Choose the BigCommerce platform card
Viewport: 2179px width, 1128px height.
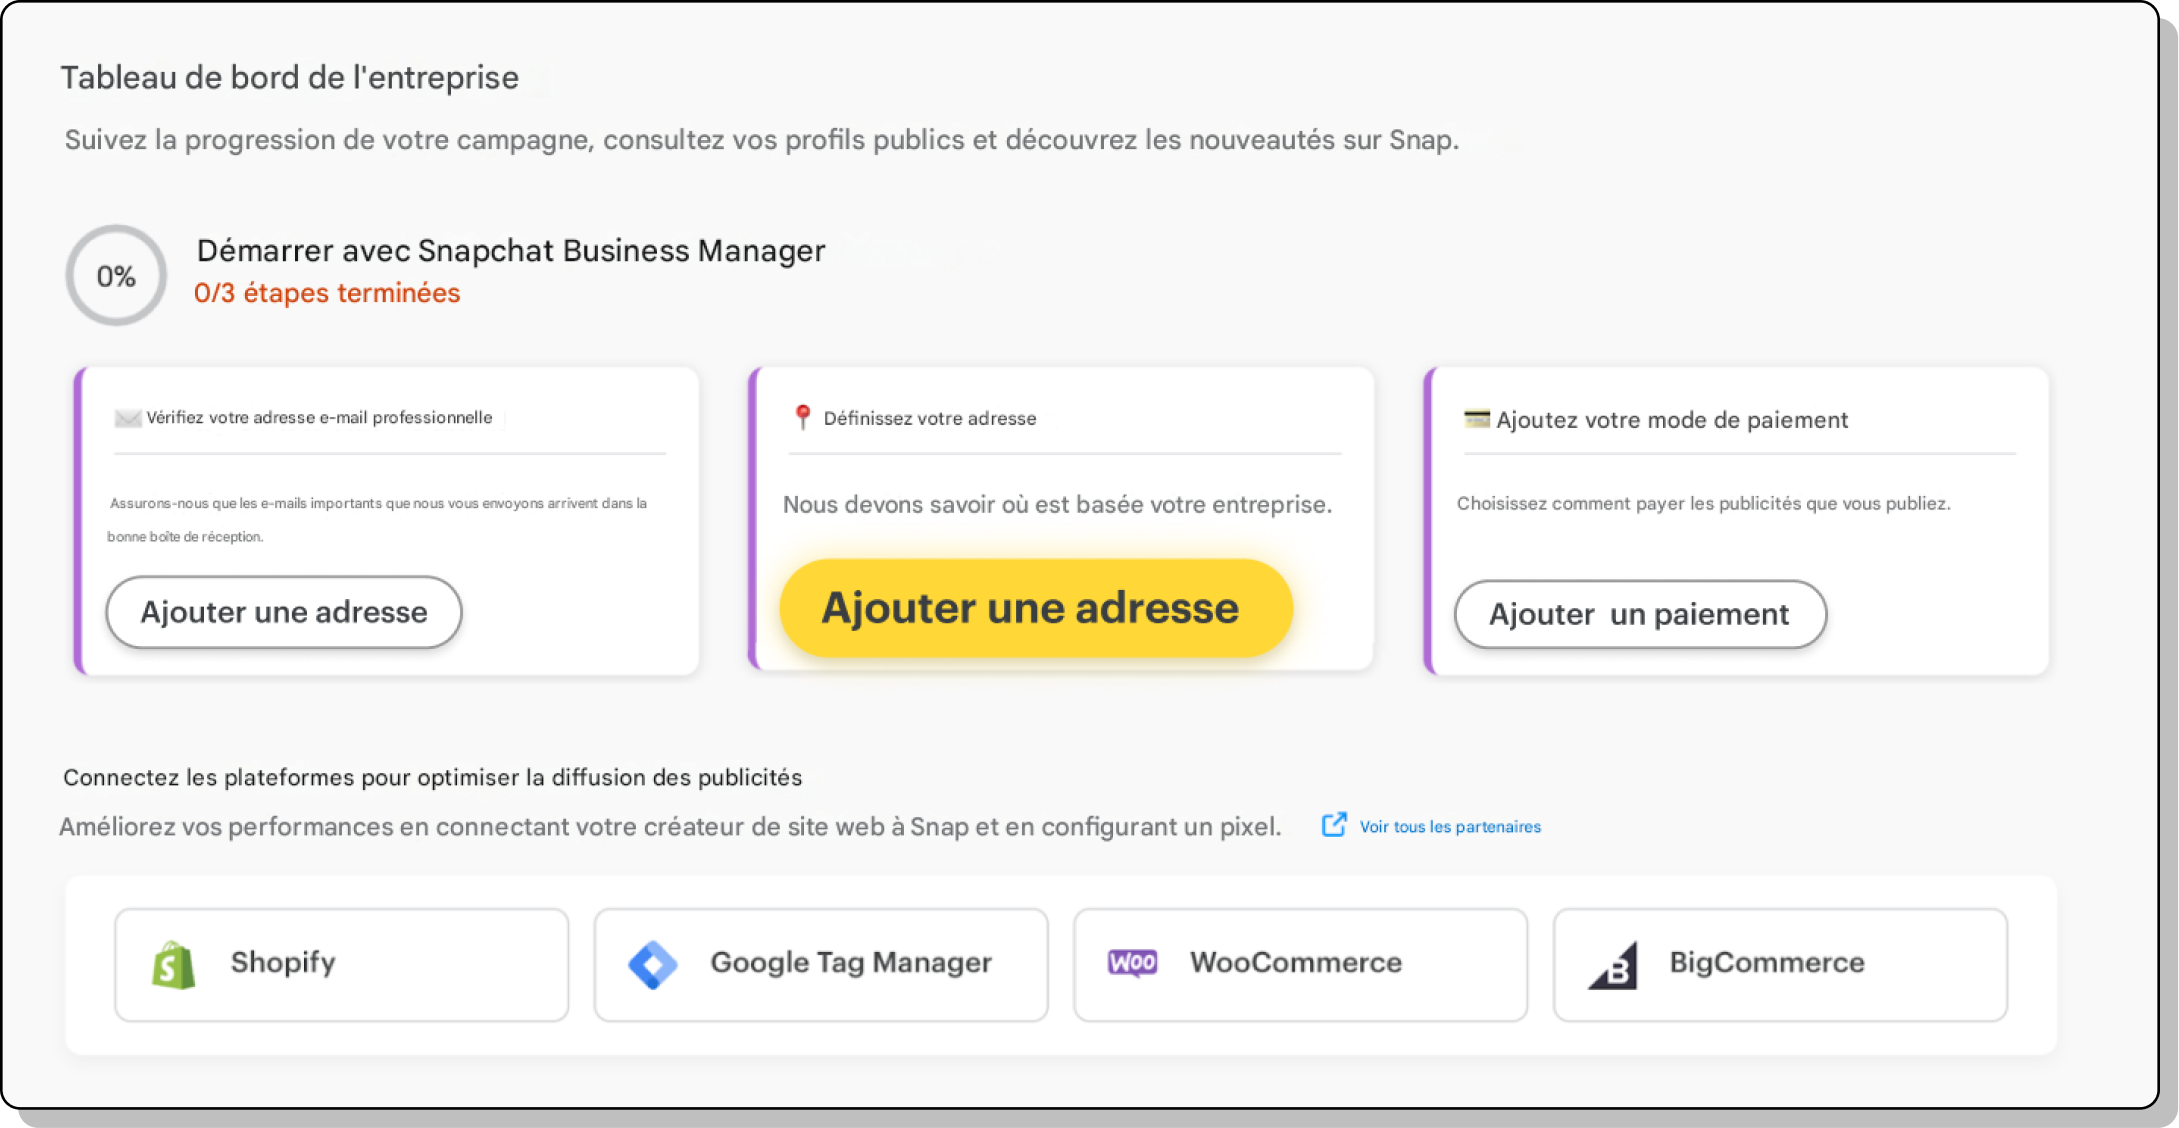pos(1780,965)
